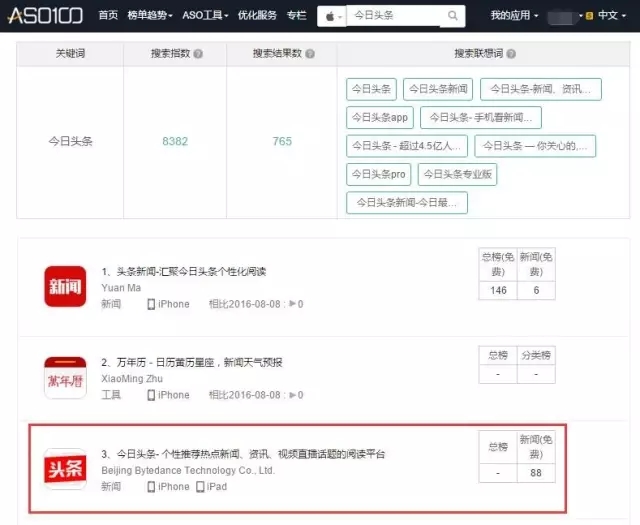Viewport: 640px width, 525px height.
Task: Click the help icon beside 搜索联想词
Action: (511, 54)
